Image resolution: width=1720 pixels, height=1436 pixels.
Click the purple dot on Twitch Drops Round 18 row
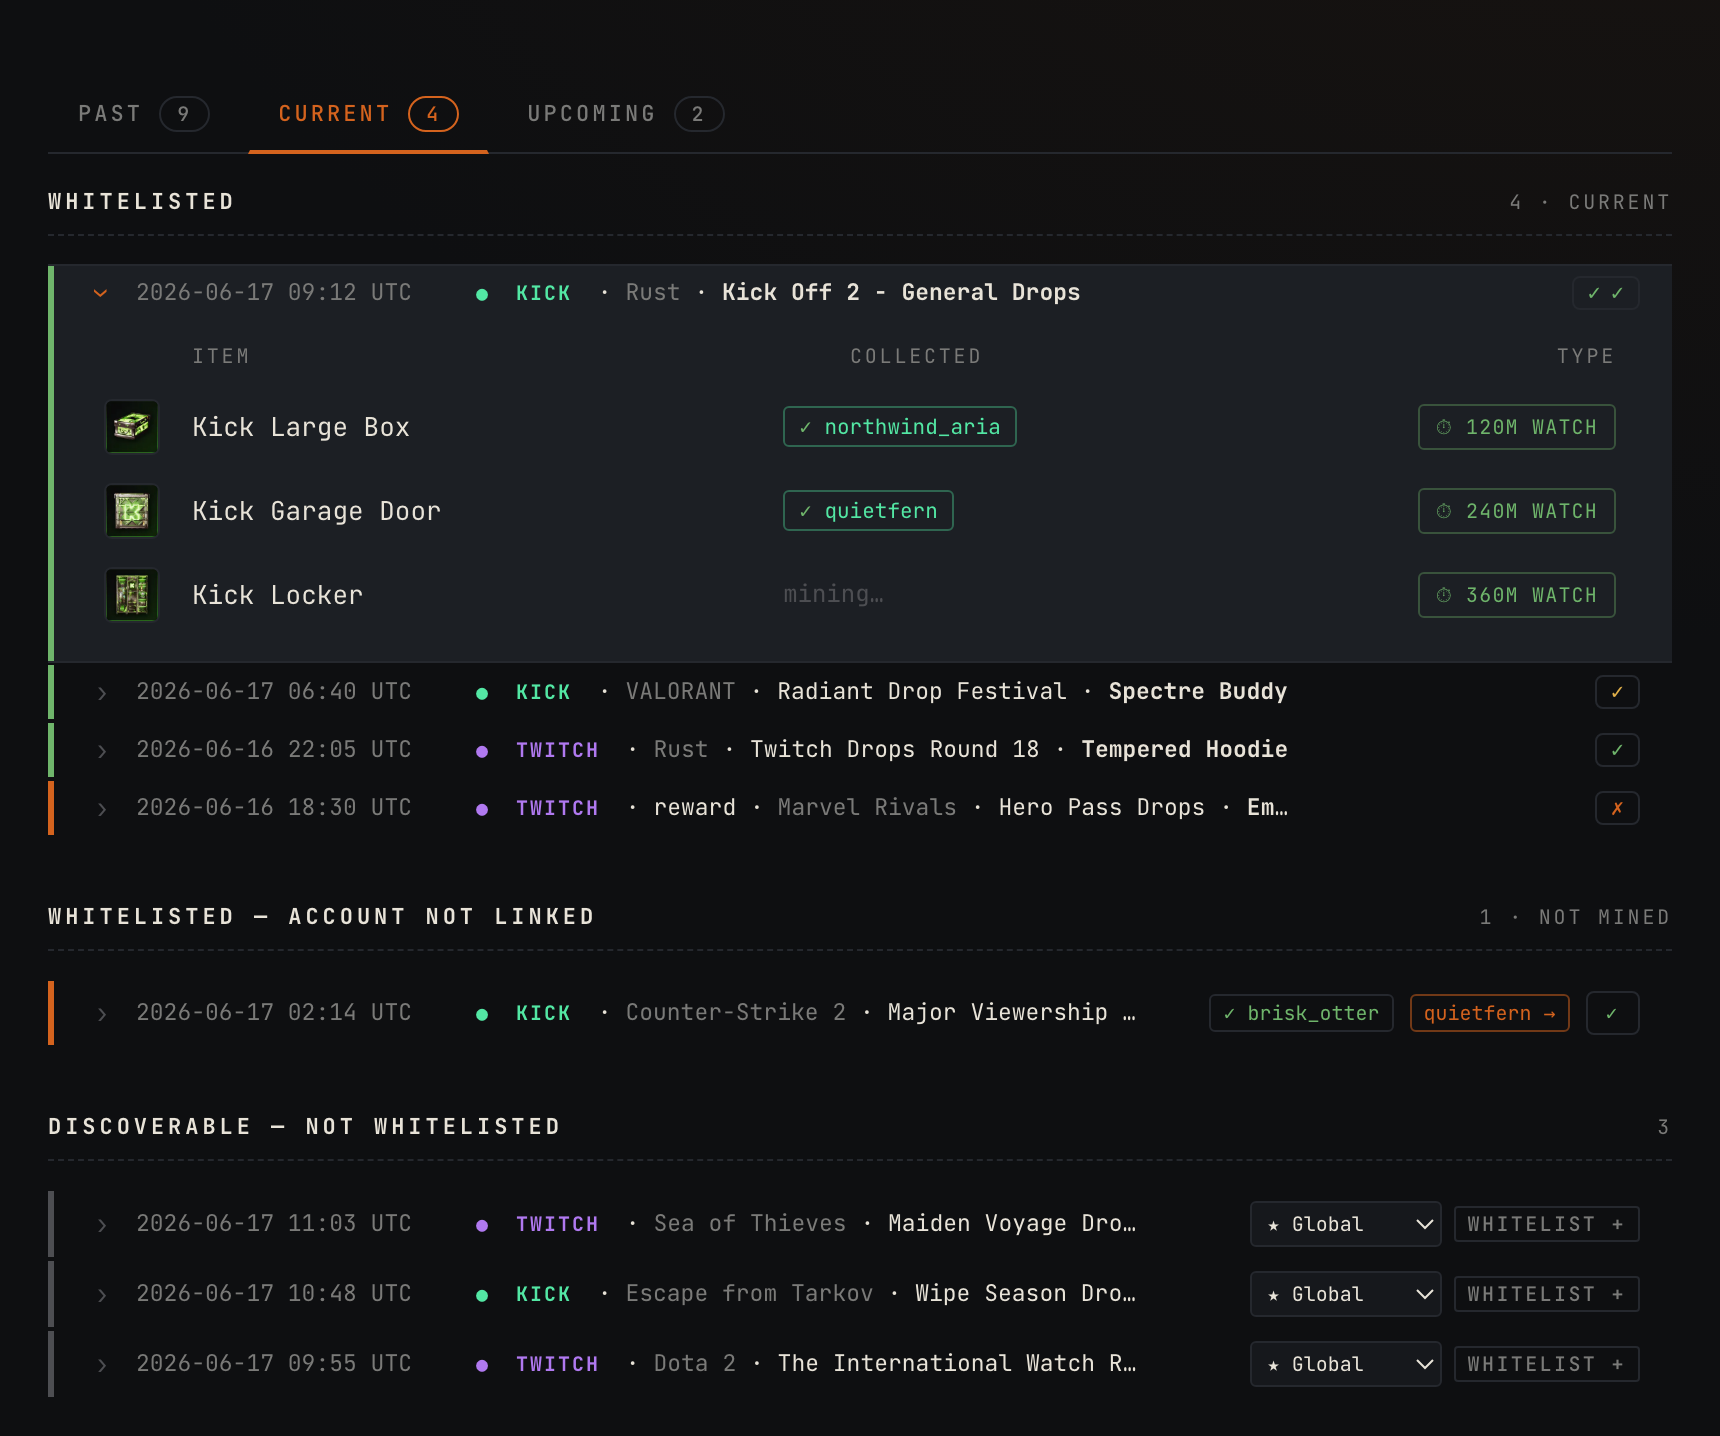point(482,751)
